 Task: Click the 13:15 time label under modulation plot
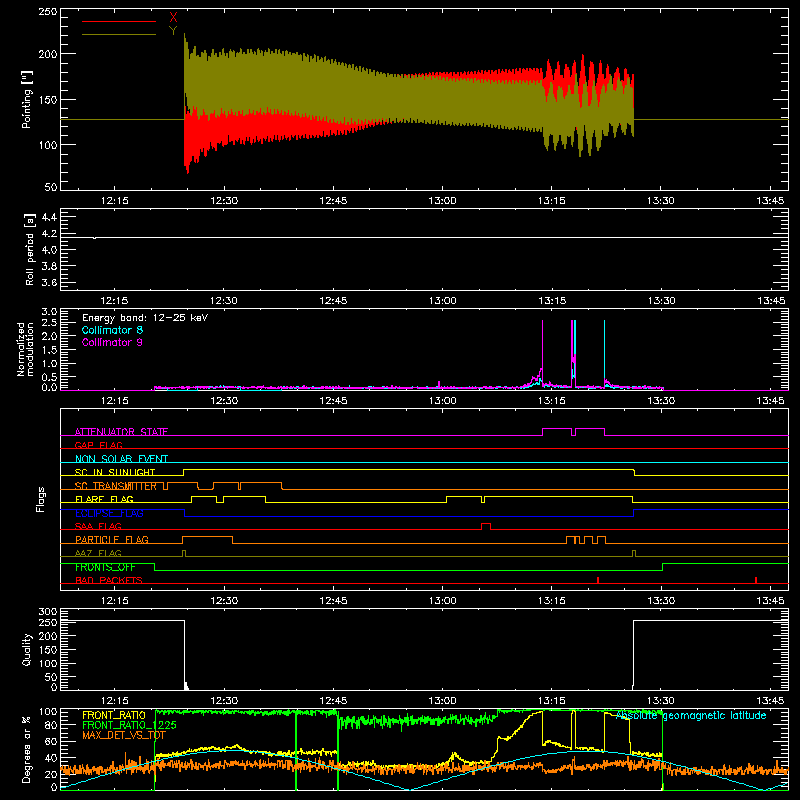coord(552,401)
